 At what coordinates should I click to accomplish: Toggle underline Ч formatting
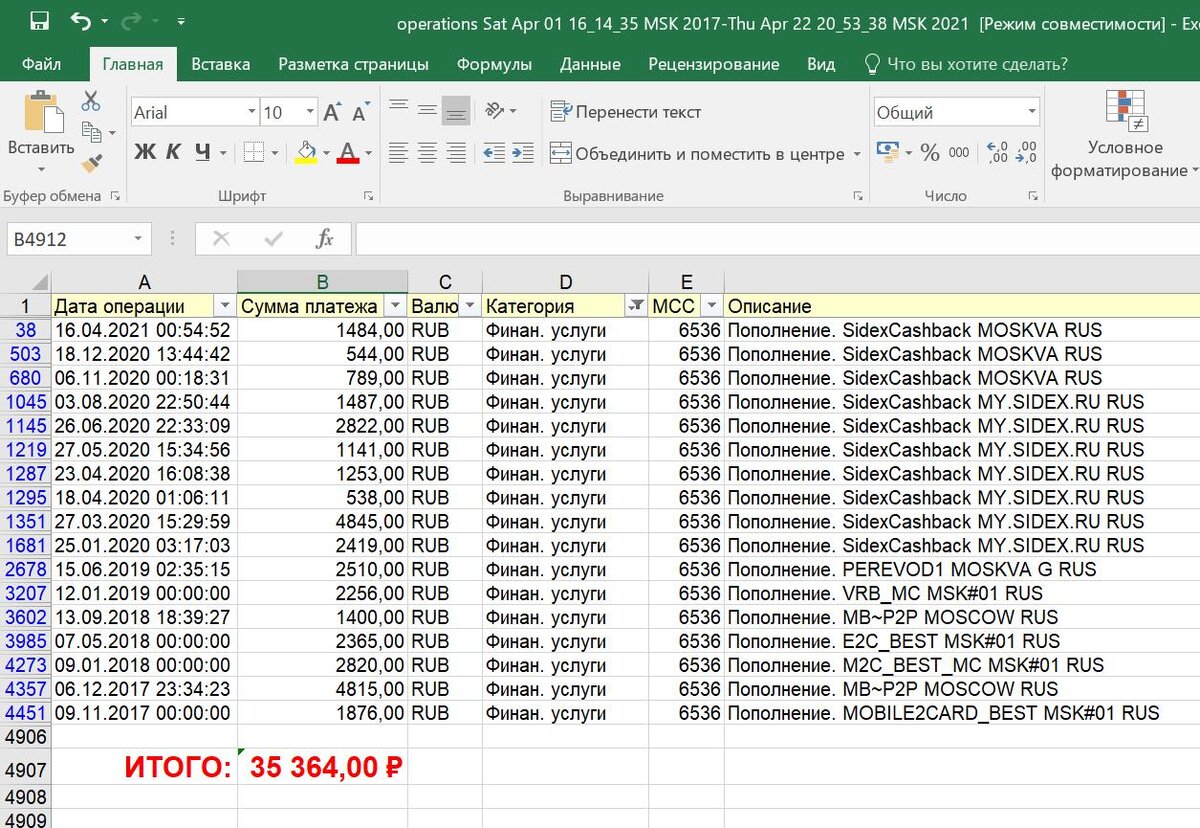(203, 153)
